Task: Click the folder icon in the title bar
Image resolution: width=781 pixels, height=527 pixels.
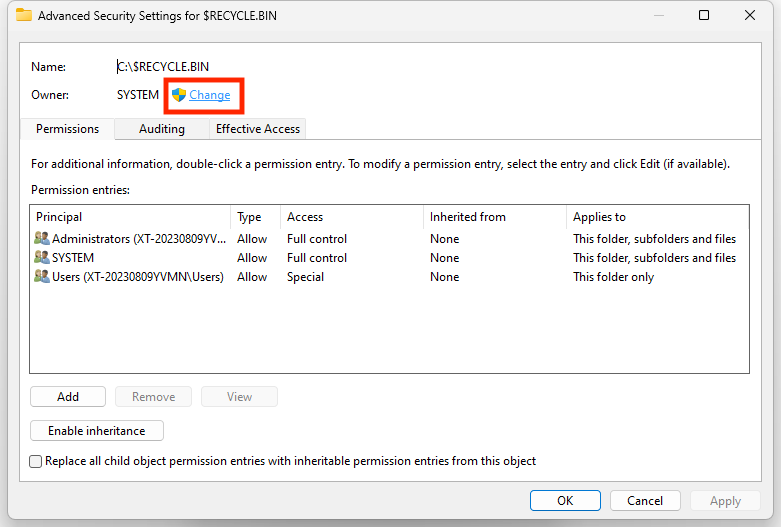Action: (24, 16)
